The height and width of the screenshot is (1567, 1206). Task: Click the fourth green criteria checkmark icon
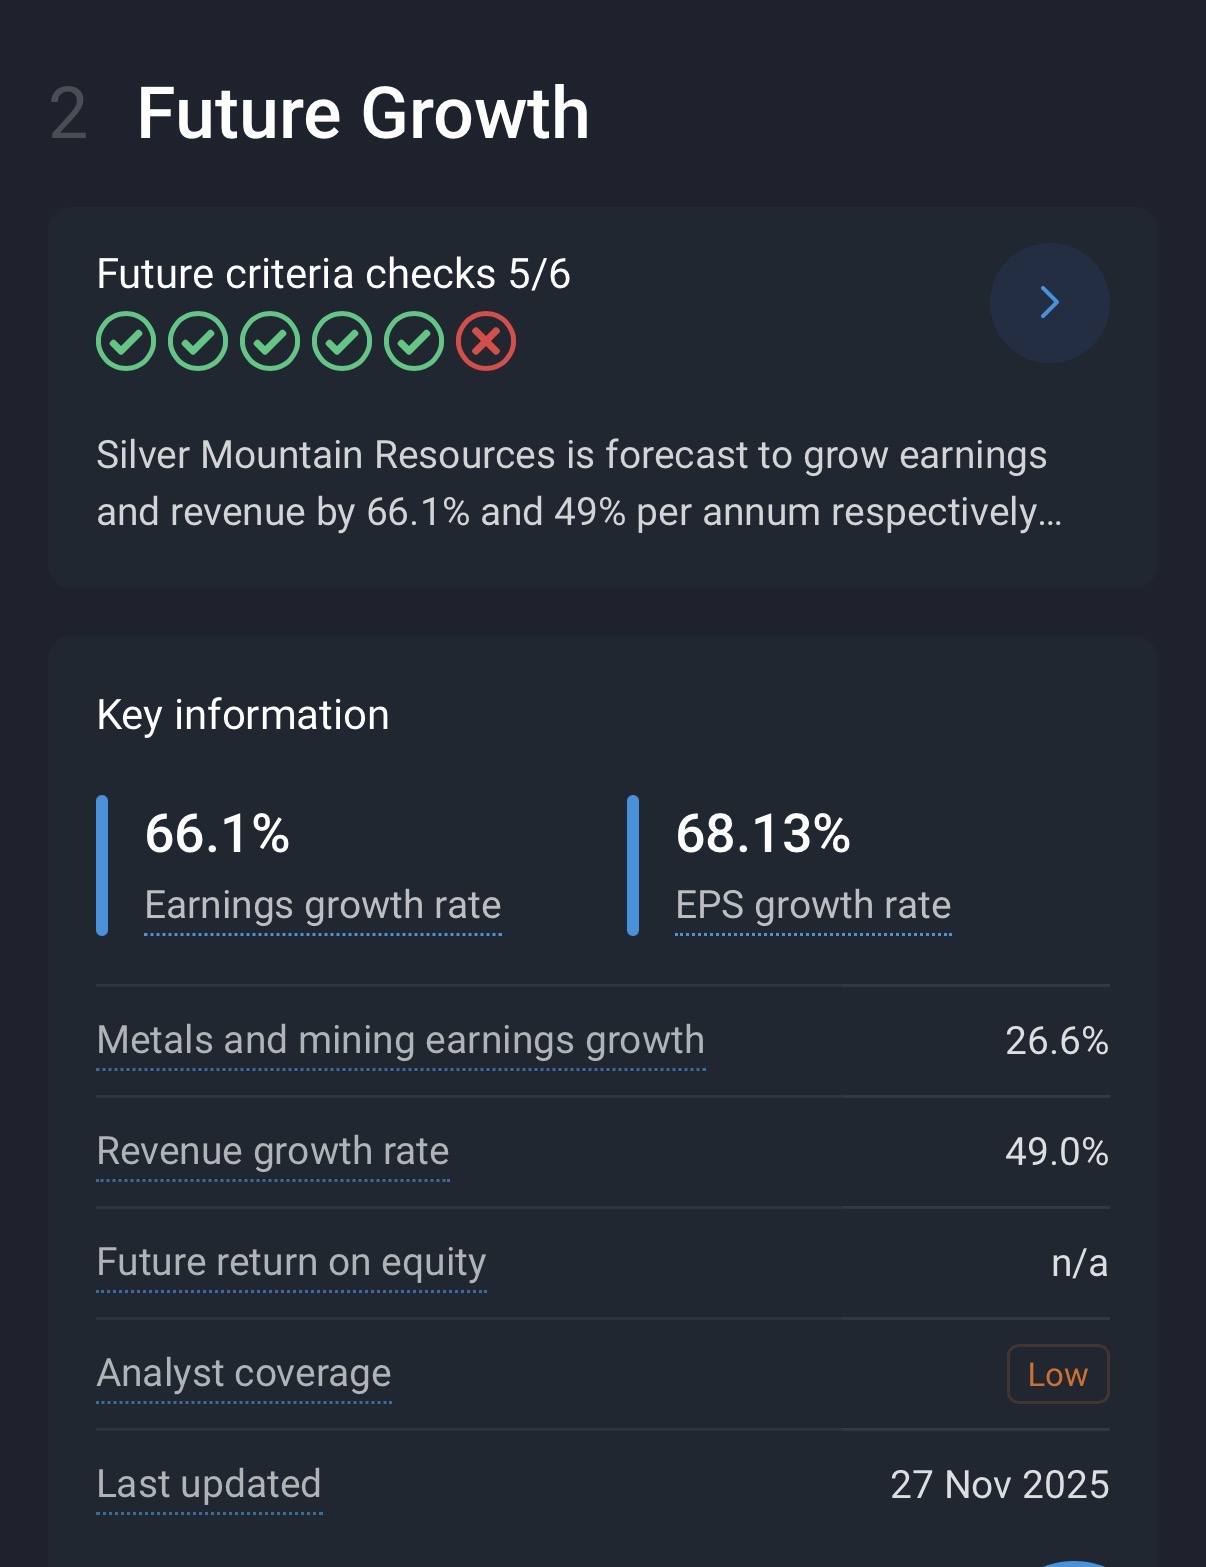(x=342, y=342)
